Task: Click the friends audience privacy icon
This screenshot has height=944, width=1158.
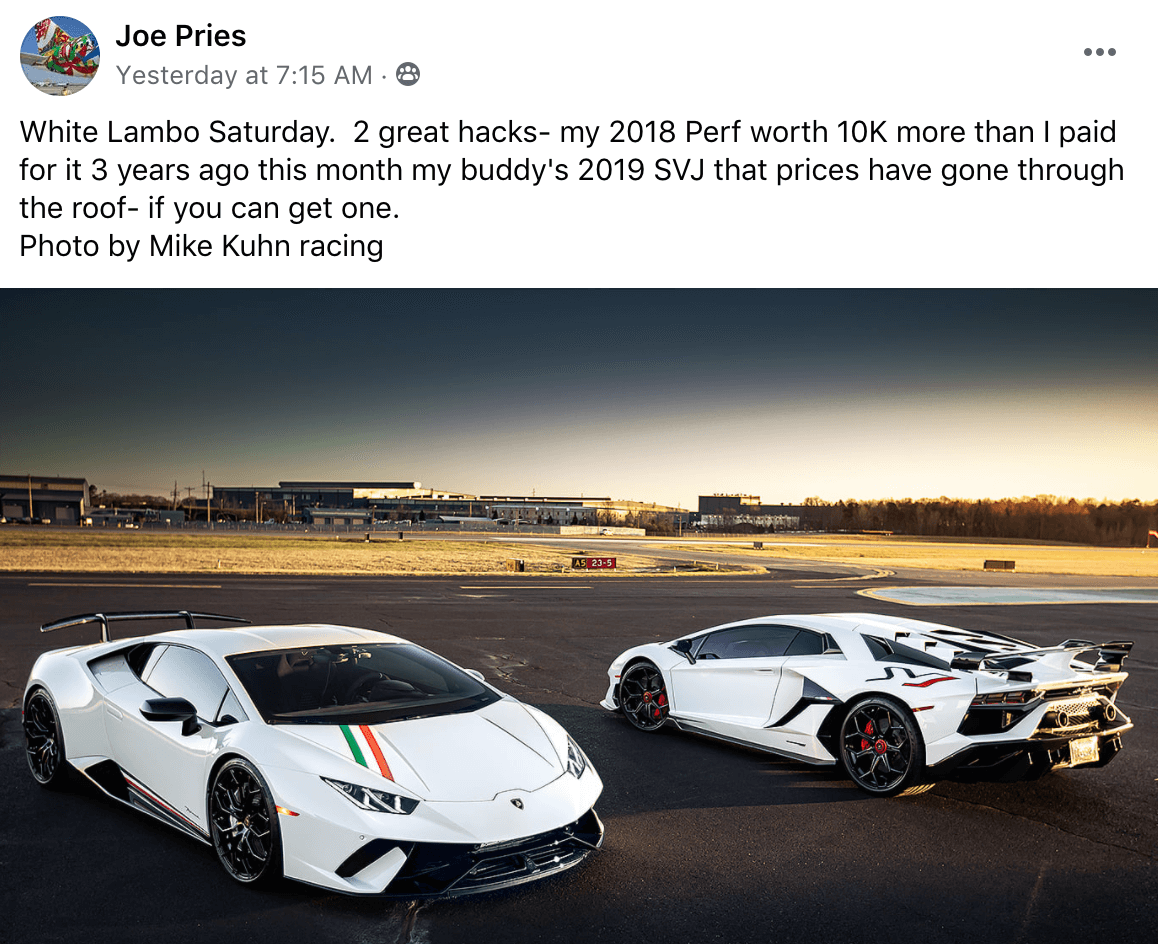Action: [408, 74]
